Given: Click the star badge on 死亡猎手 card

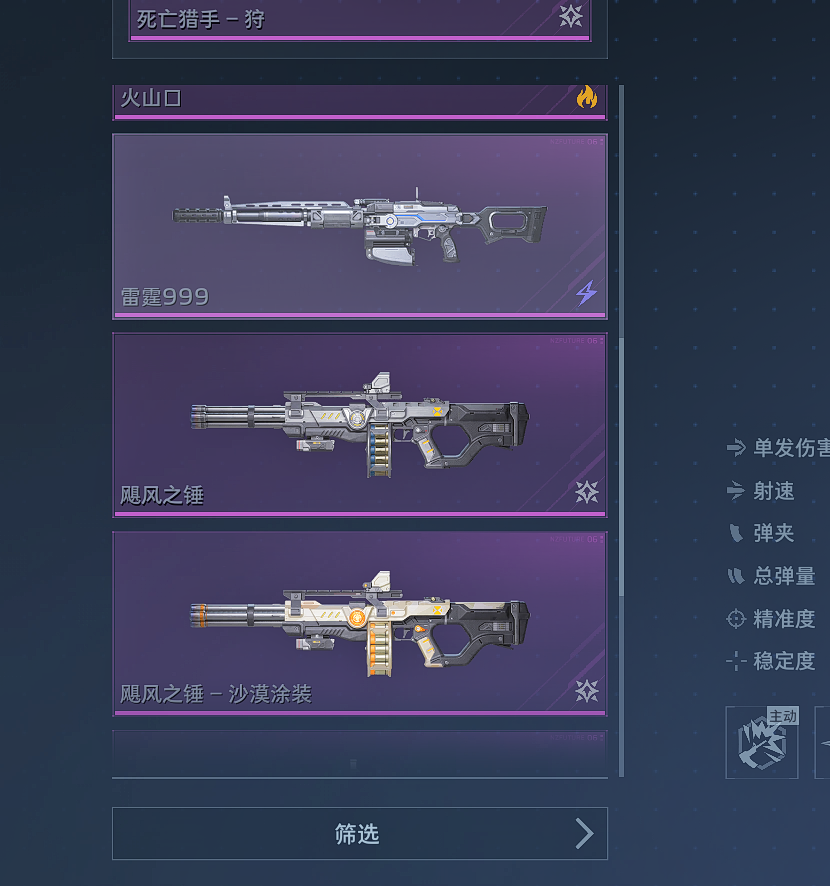Looking at the screenshot, I should pos(571,16).
